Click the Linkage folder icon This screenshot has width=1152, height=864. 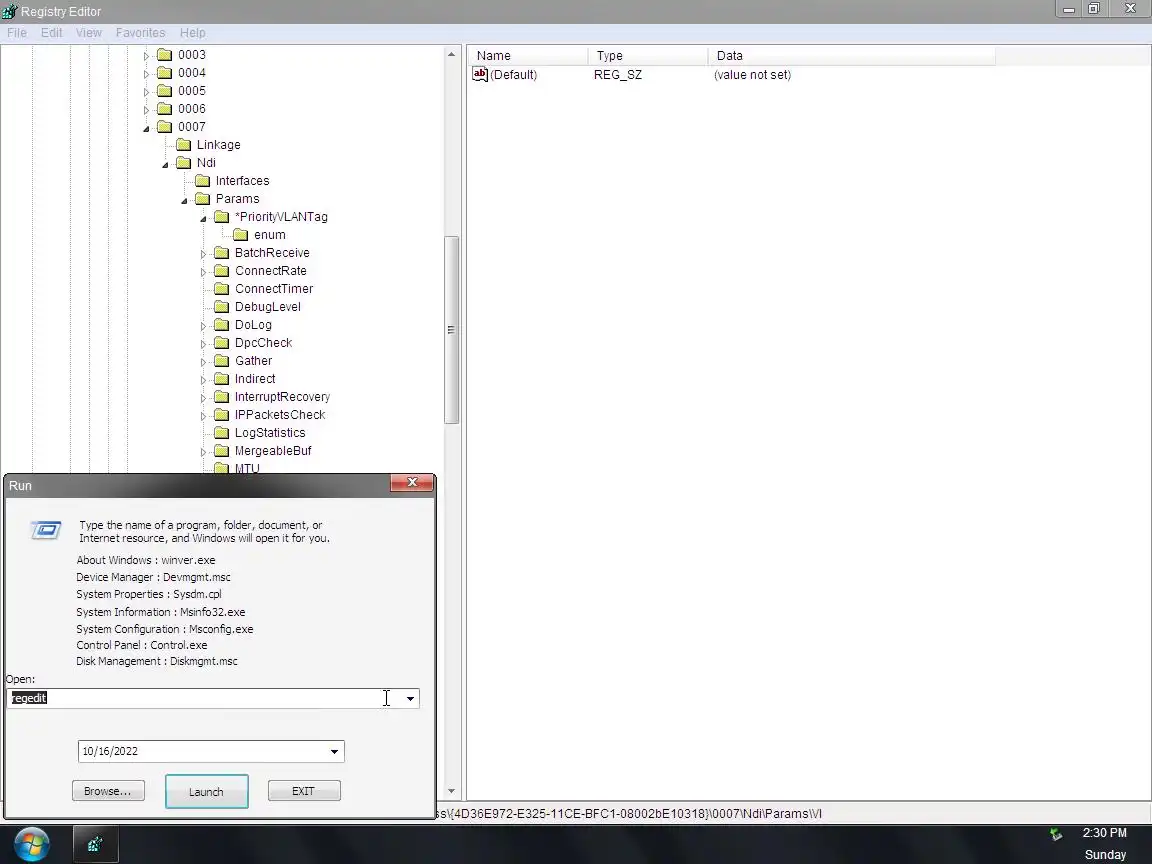[184, 145]
